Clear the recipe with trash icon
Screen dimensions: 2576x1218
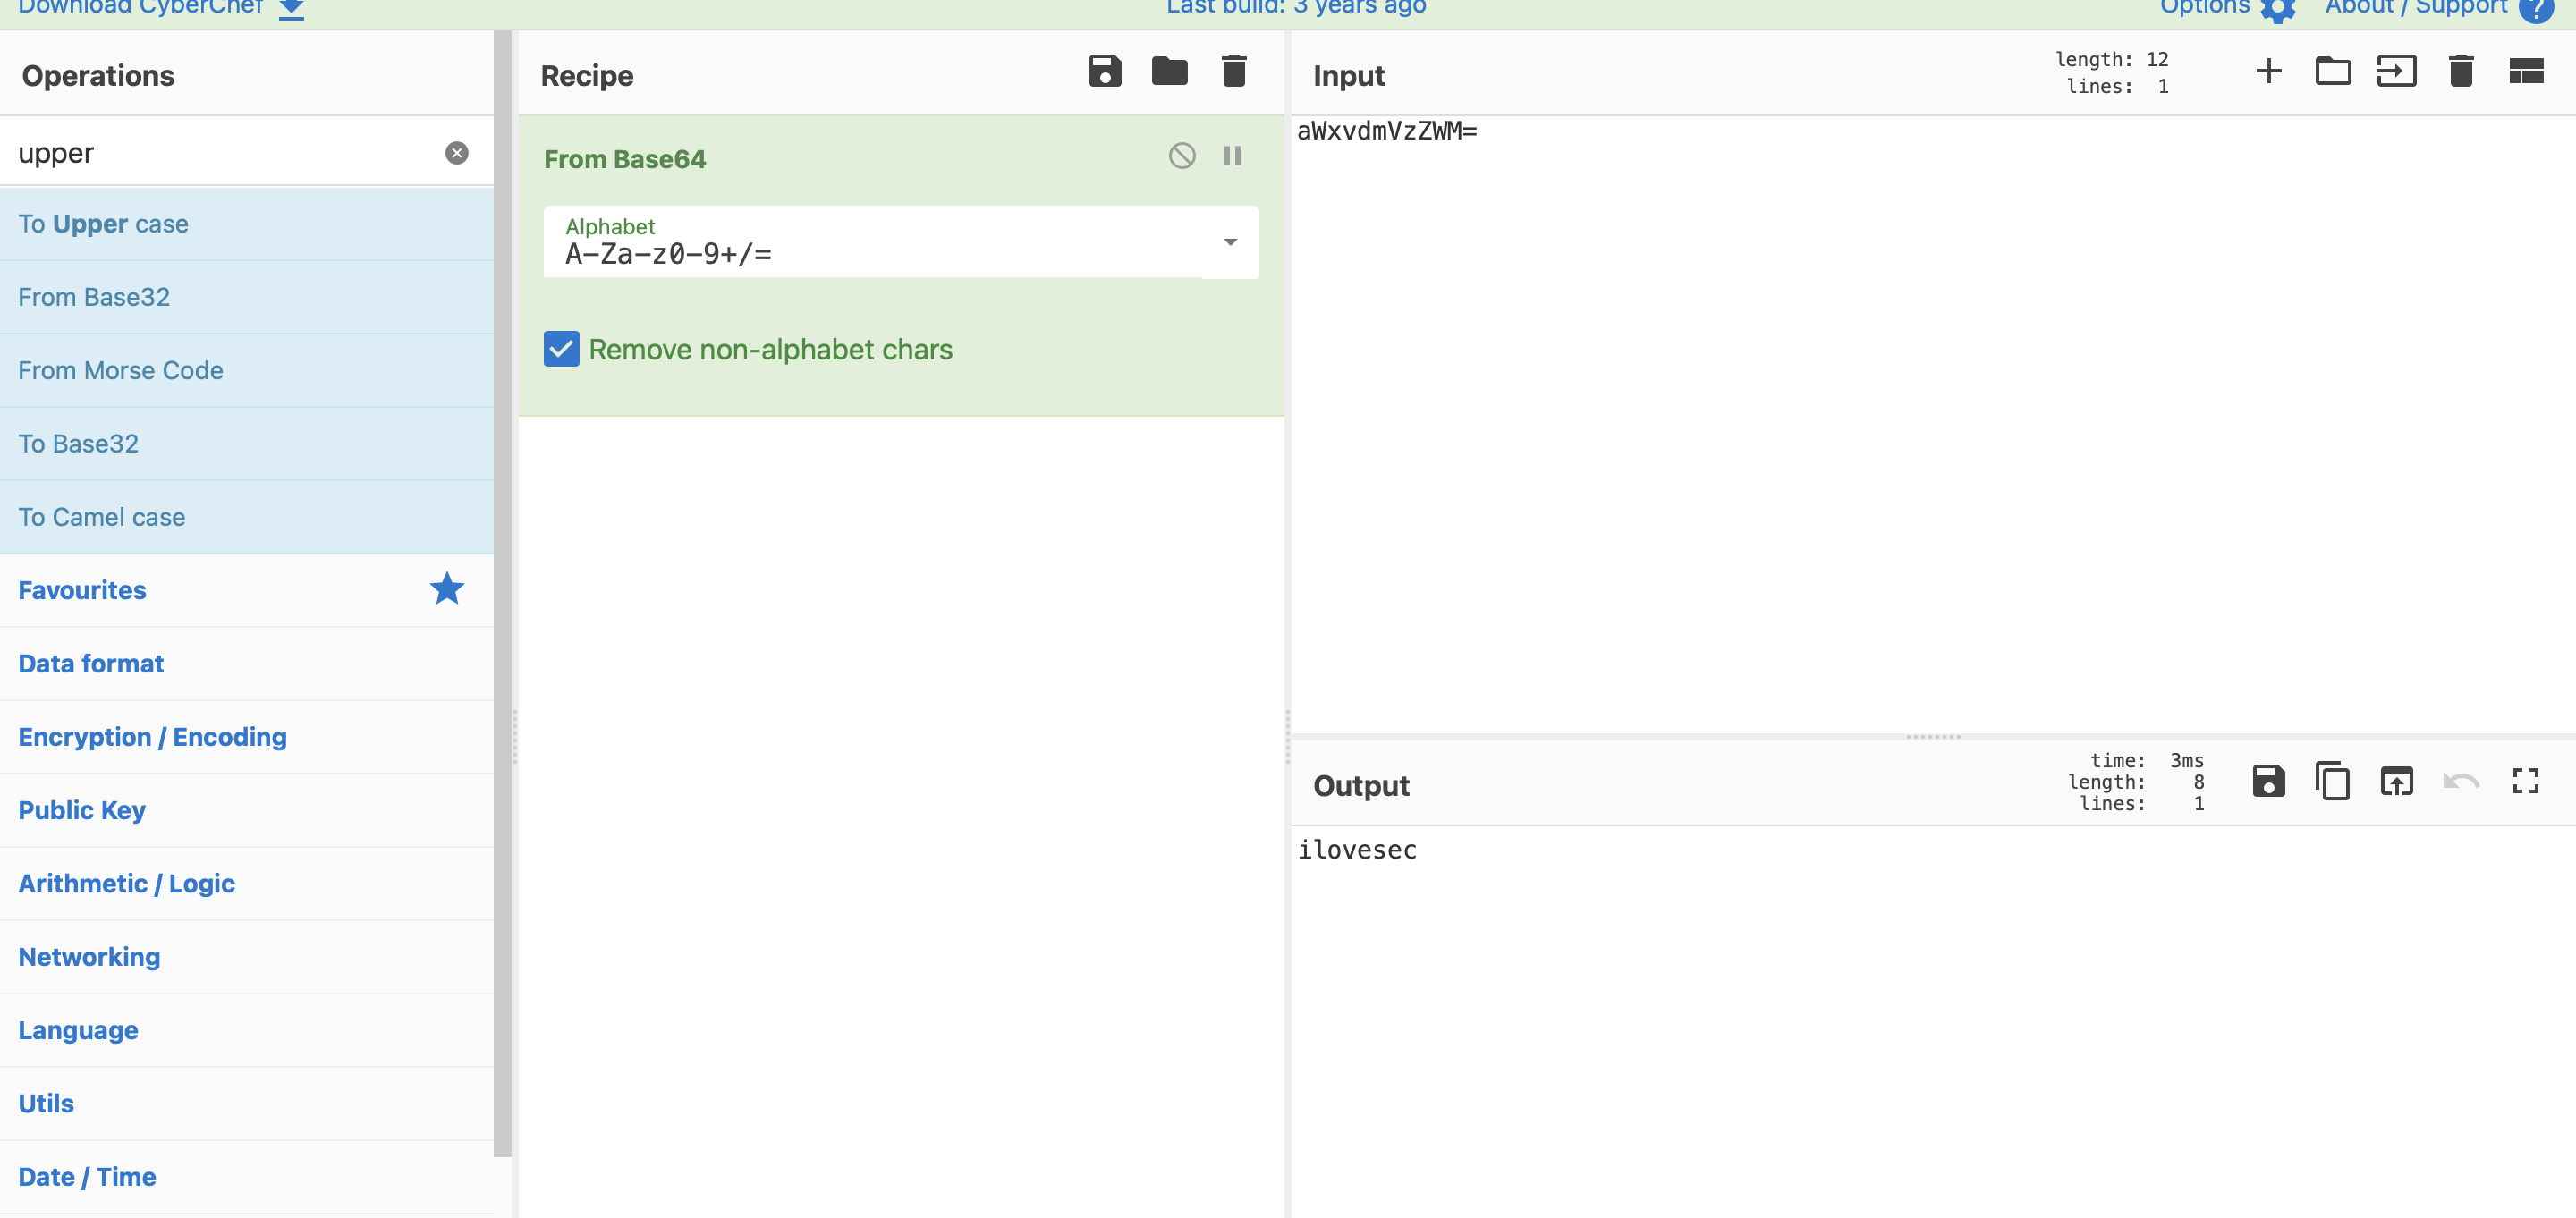pos(1233,72)
